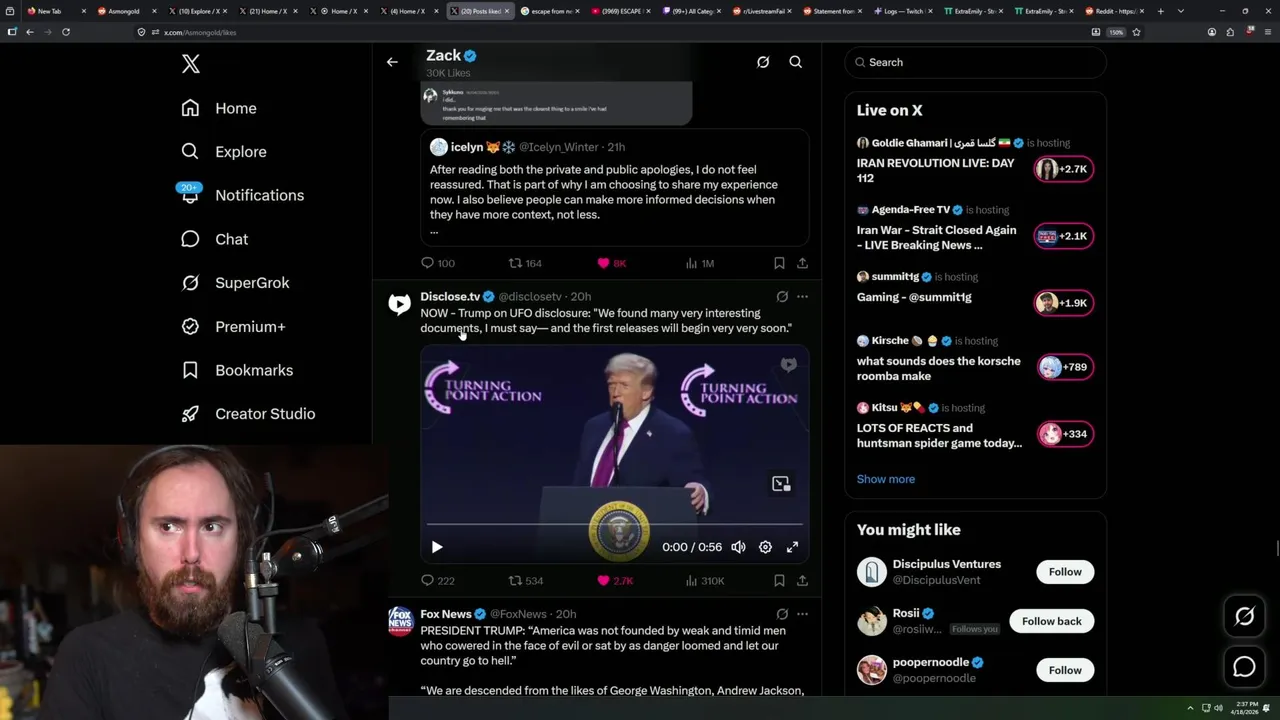
Task: Open Creator Studio in the sidebar
Action: (x=249, y=414)
